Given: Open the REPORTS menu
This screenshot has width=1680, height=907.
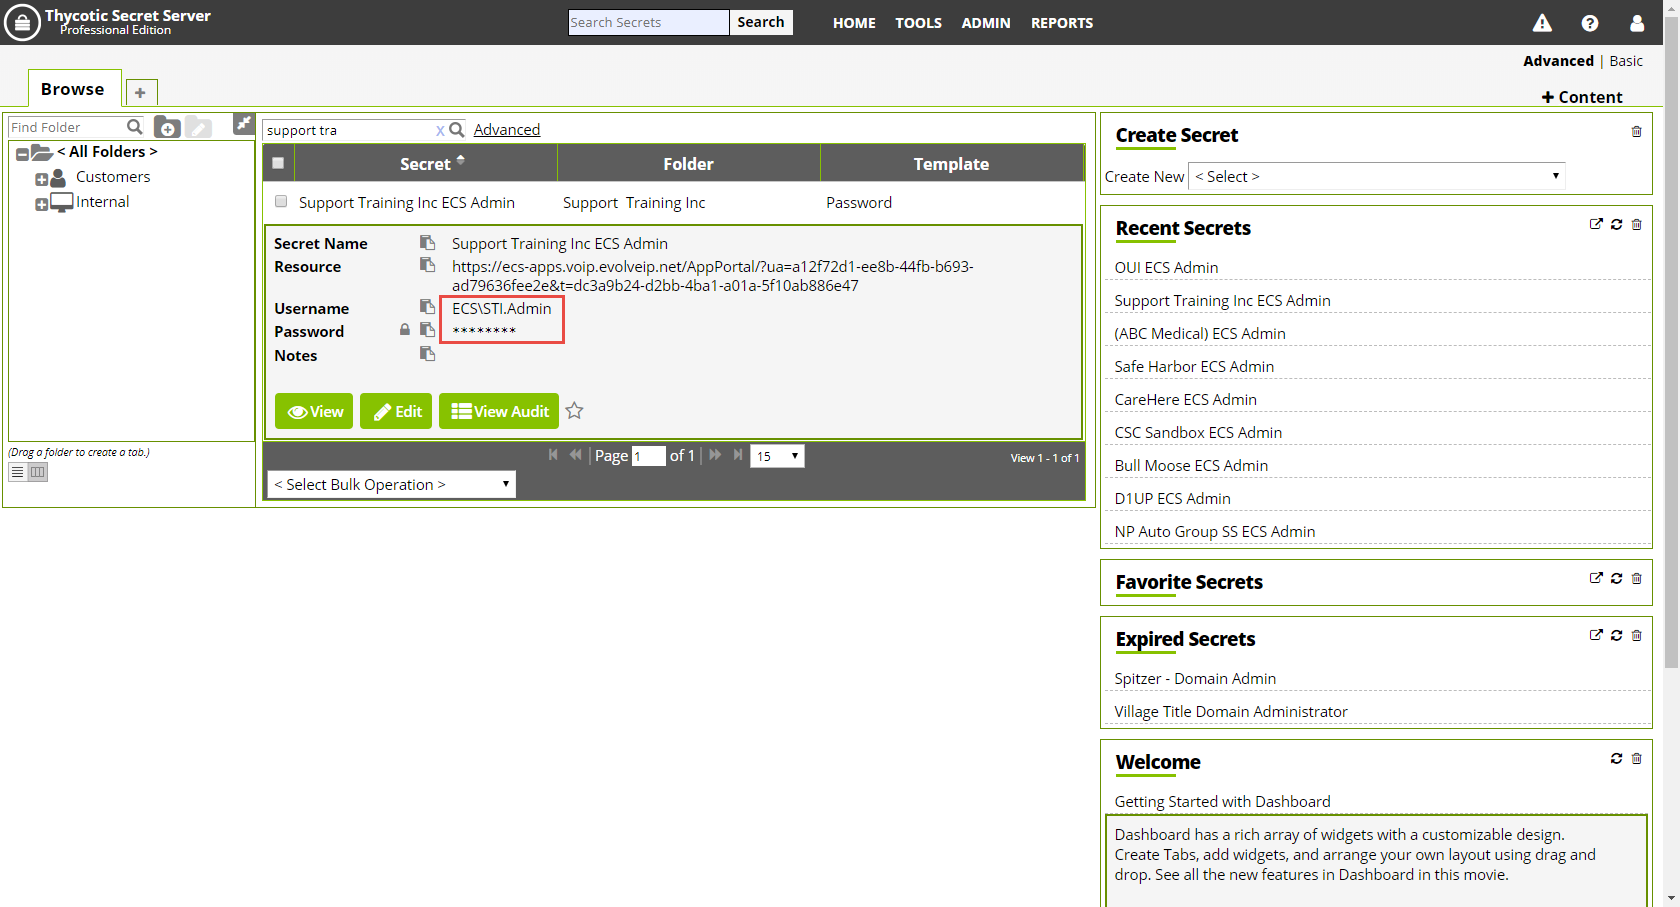Looking at the screenshot, I should [1061, 23].
